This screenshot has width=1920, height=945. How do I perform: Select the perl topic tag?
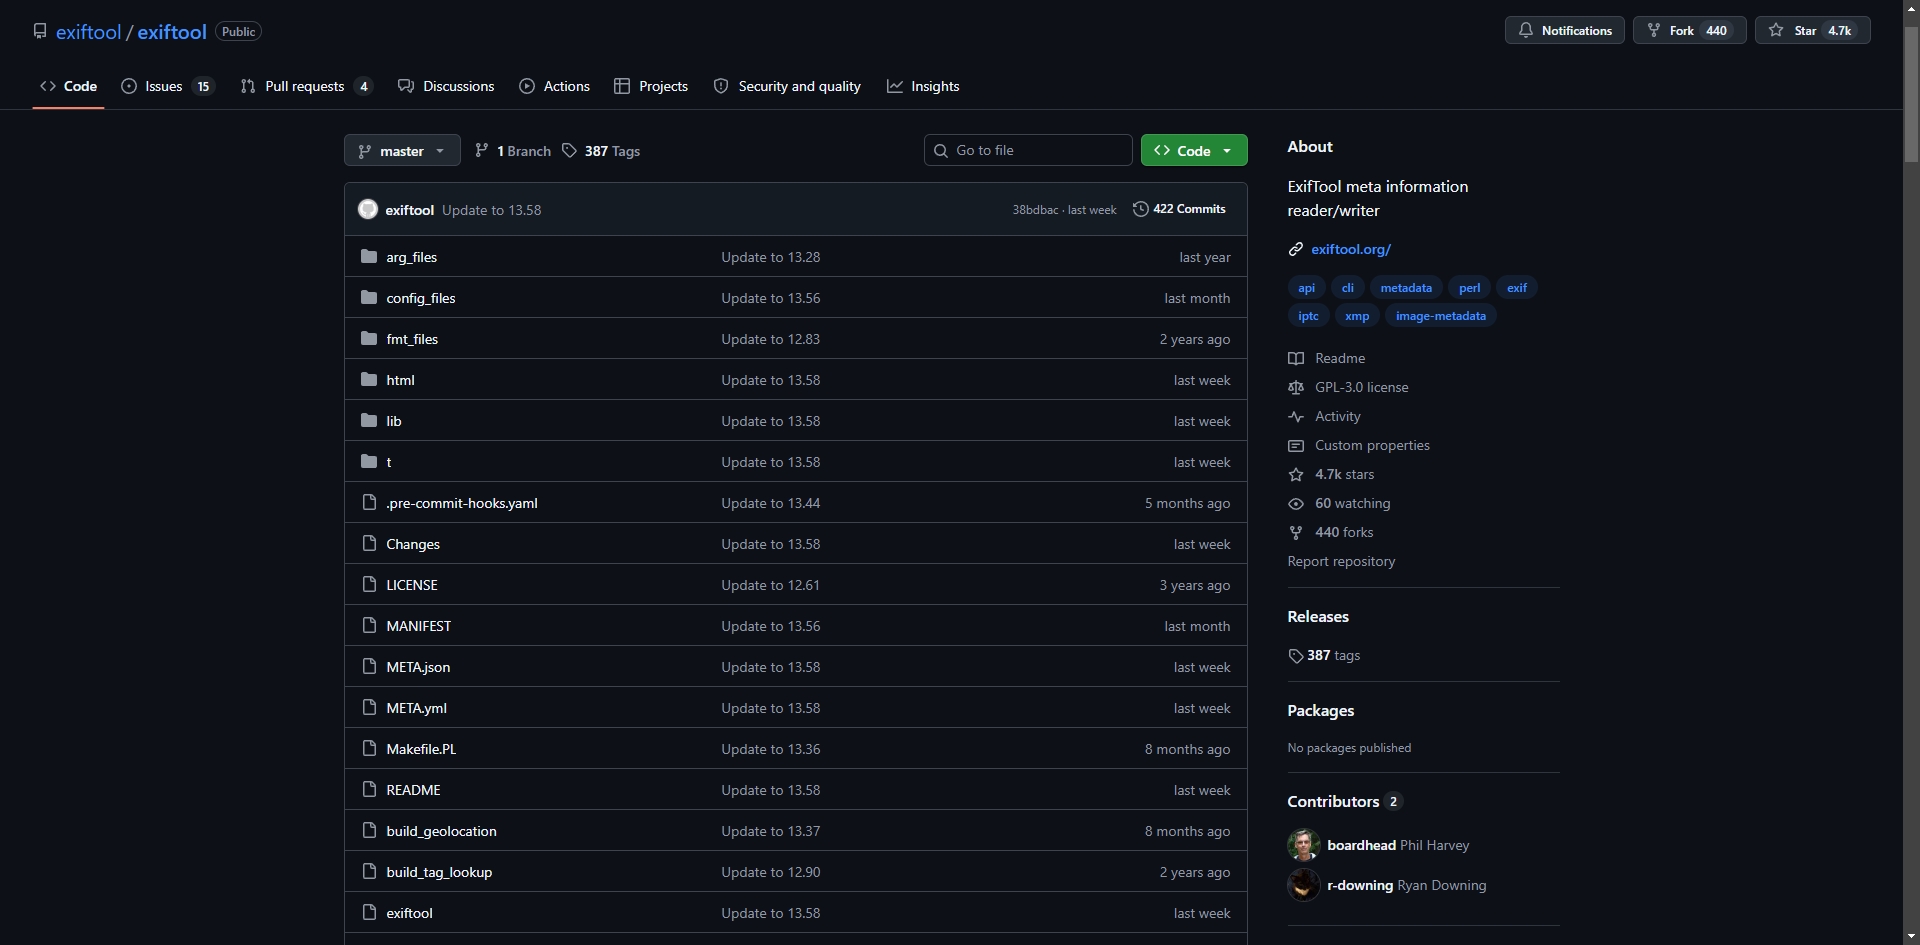[1469, 288]
